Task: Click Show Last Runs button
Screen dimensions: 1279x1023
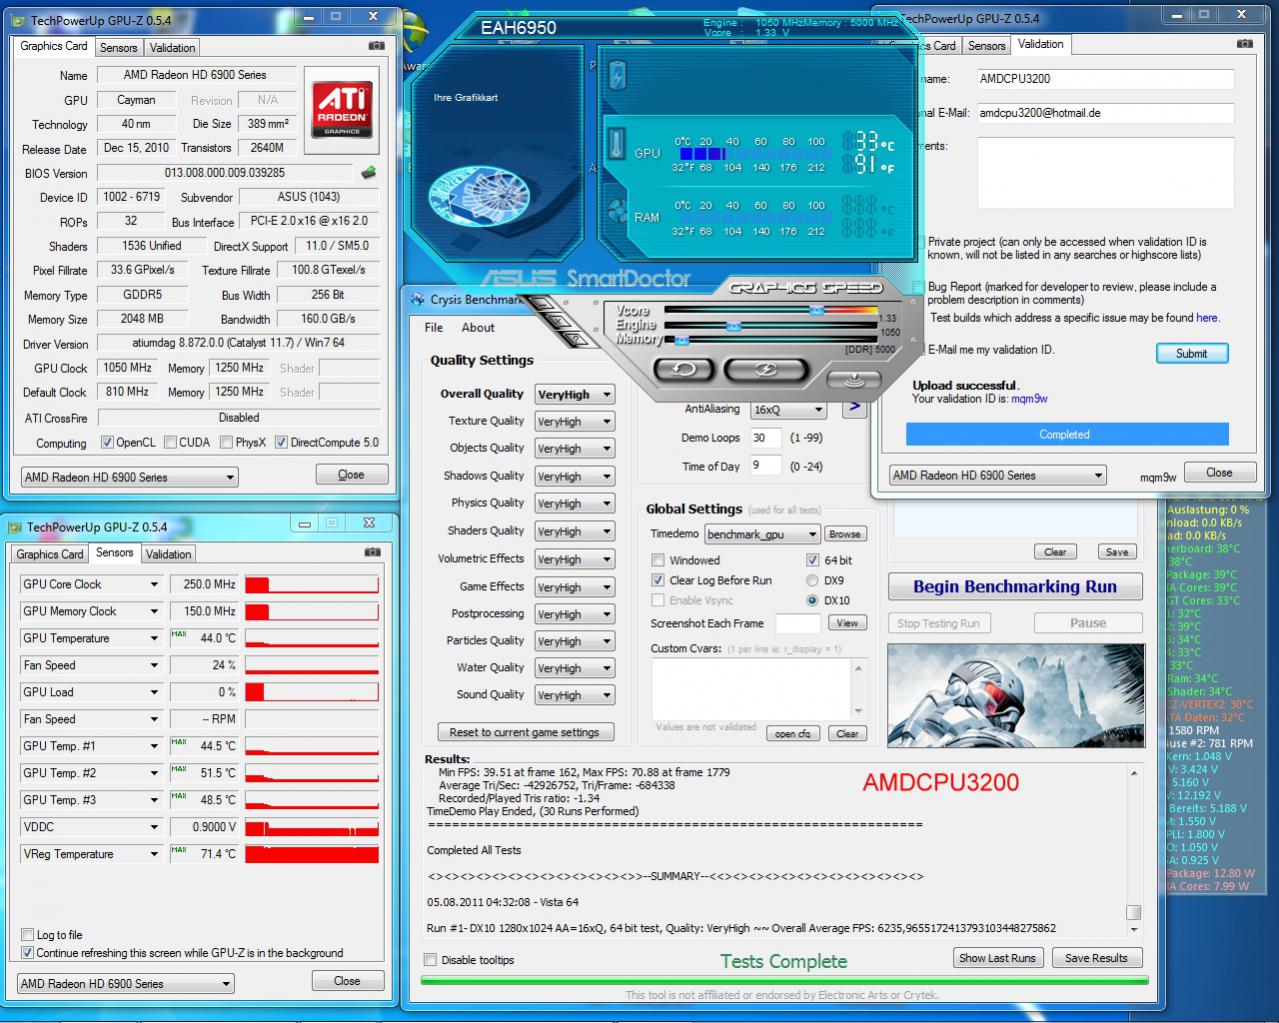Action: [x=998, y=958]
